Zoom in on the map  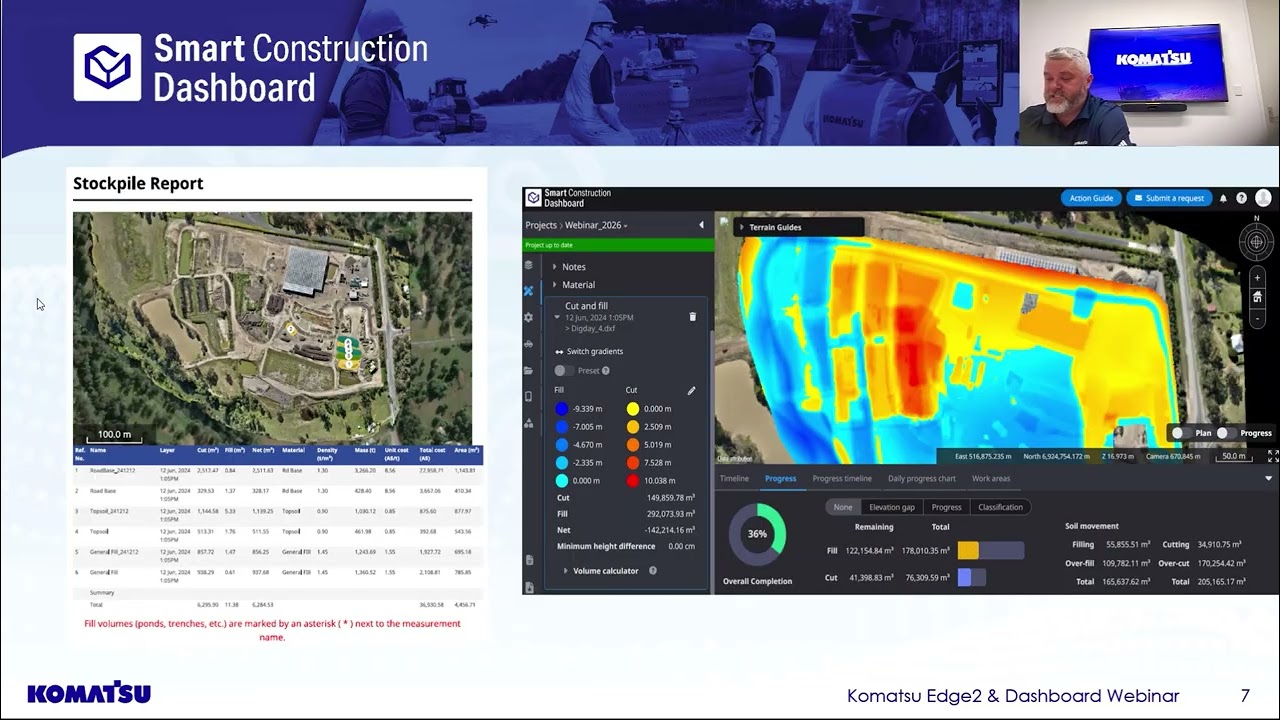(x=1257, y=278)
